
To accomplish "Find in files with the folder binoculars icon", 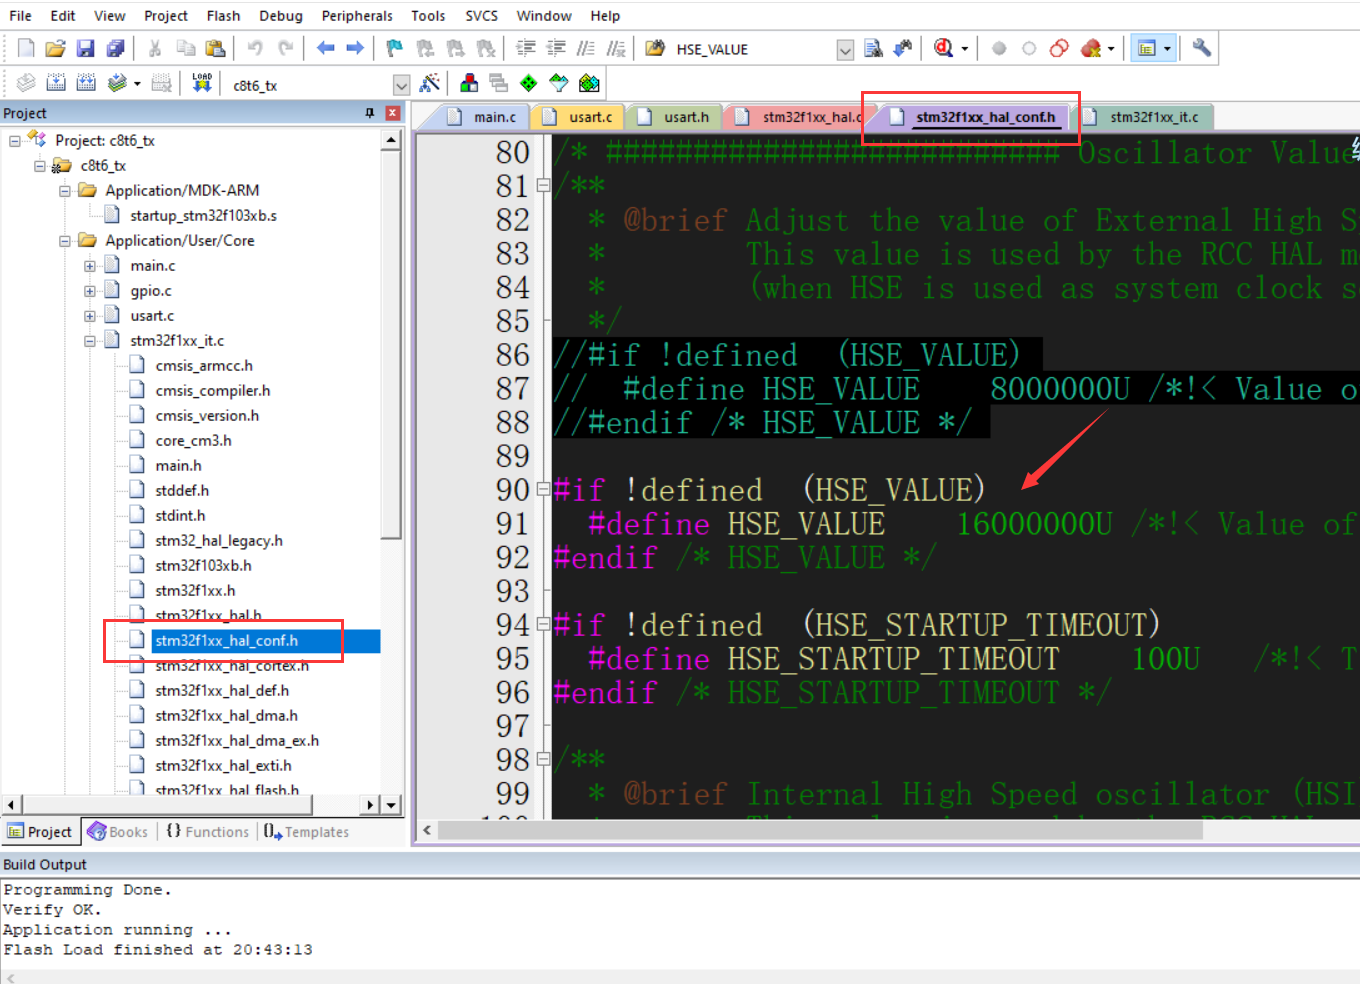I will coord(655,48).
